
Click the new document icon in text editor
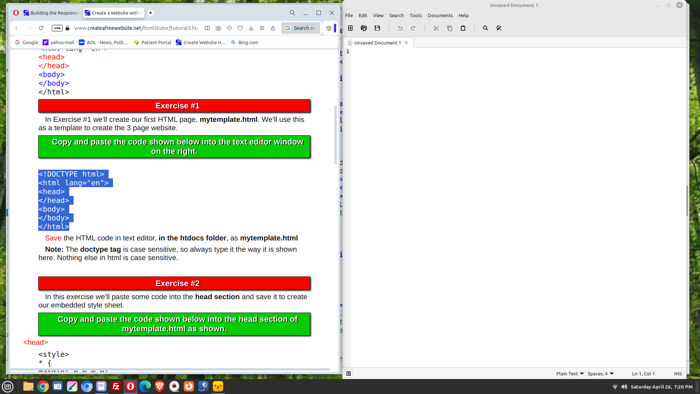pos(350,28)
